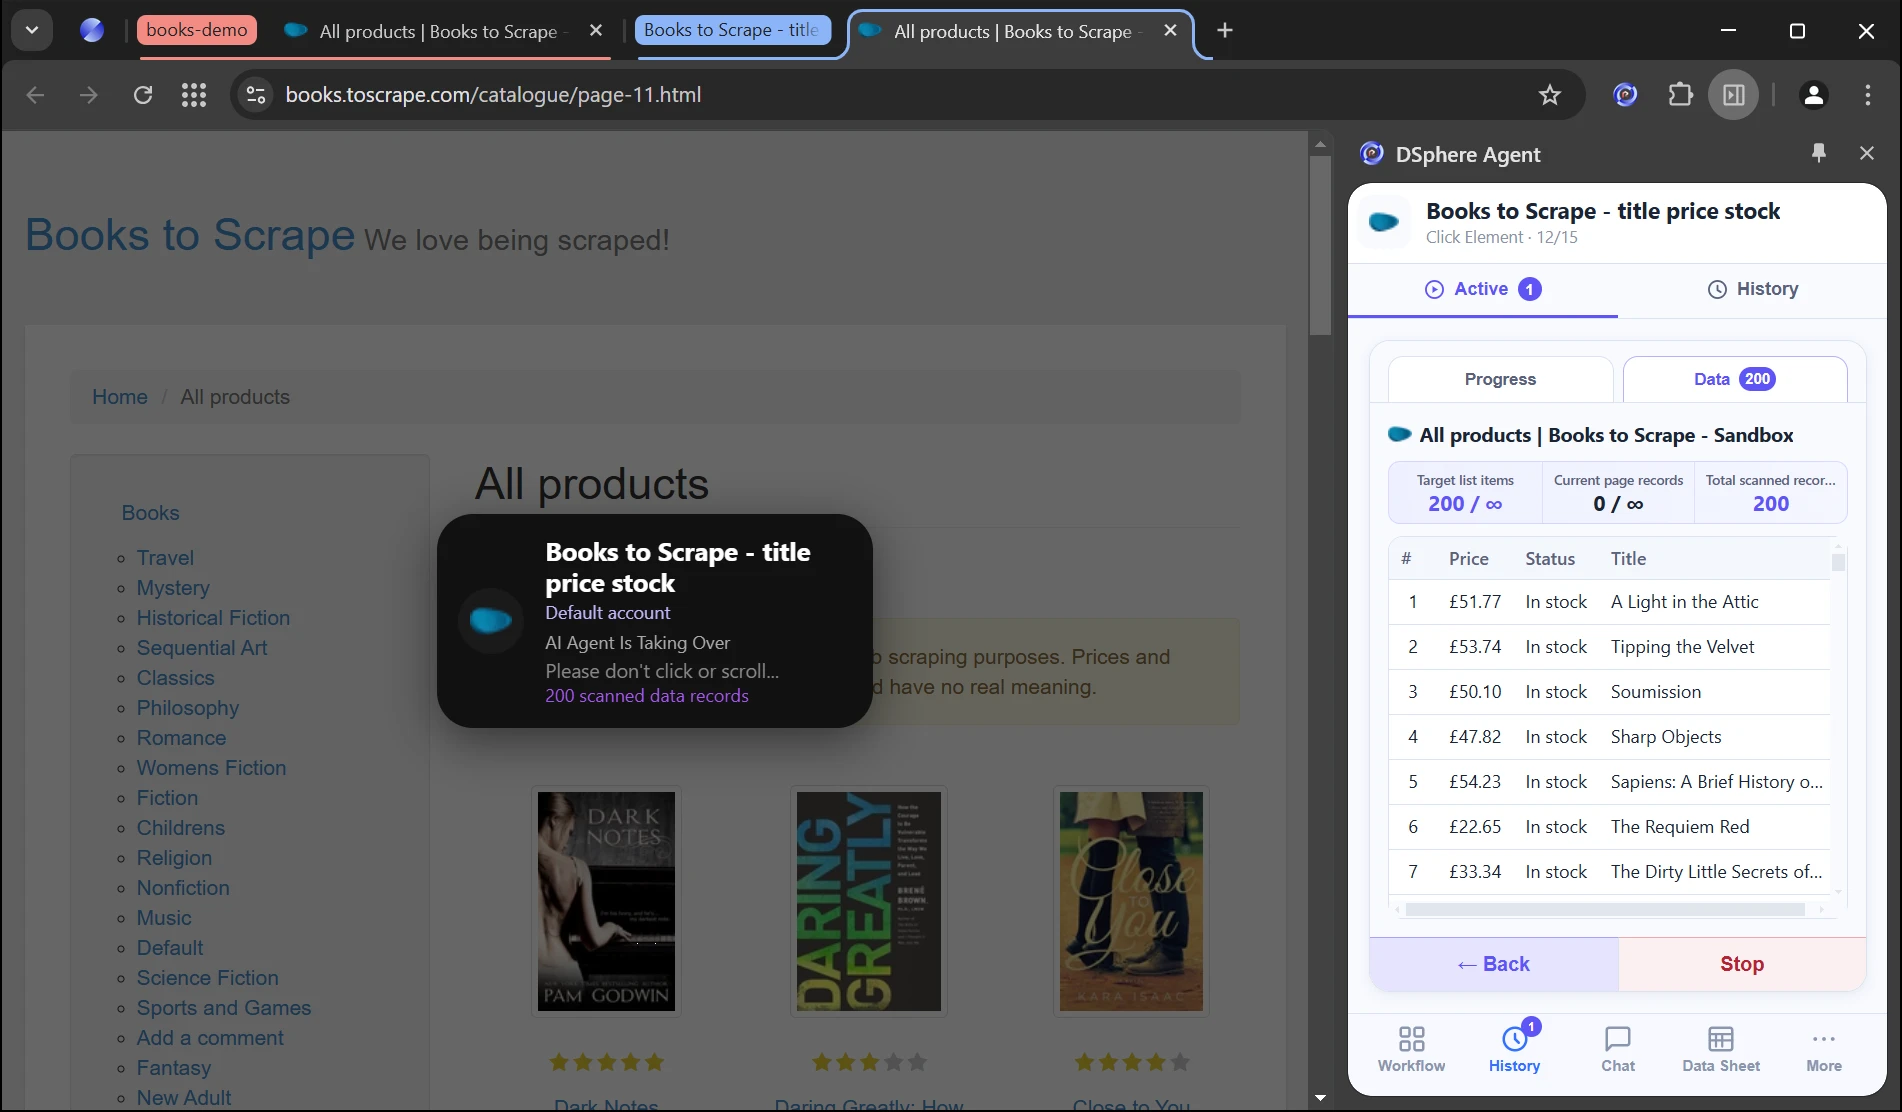Click the books-demo tab group label
1902x1112 pixels.
(197, 30)
